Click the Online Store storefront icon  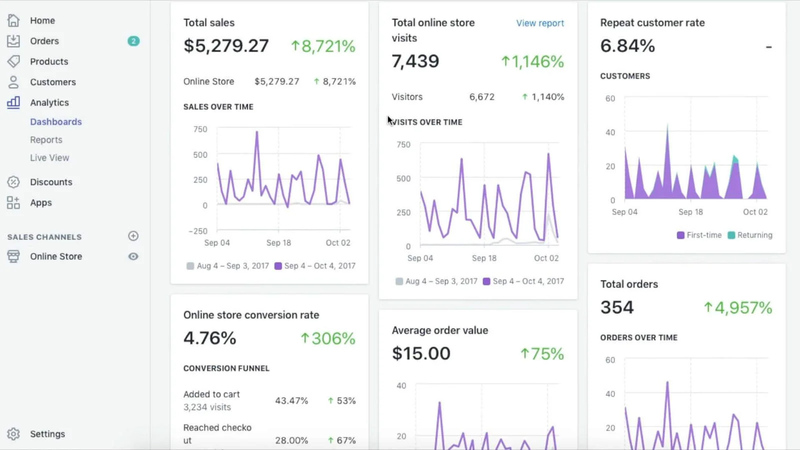pos(13,256)
